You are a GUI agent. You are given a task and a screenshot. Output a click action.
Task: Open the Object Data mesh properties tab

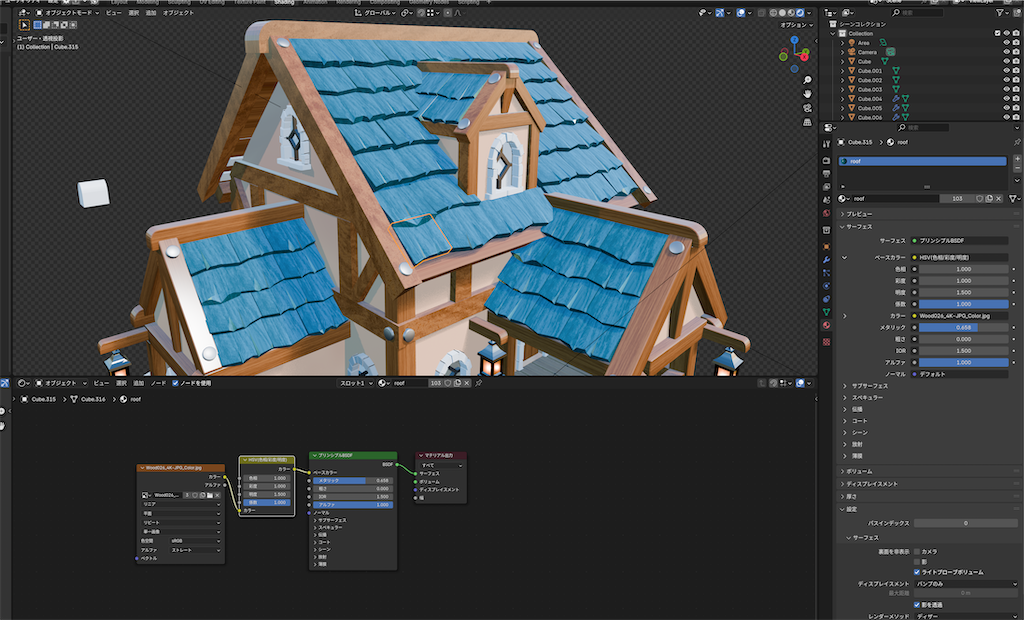tap(826, 312)
